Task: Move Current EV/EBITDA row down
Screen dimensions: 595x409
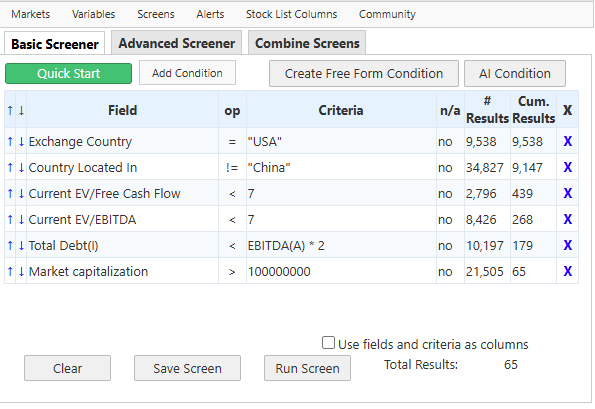Action: pos(21,219)
